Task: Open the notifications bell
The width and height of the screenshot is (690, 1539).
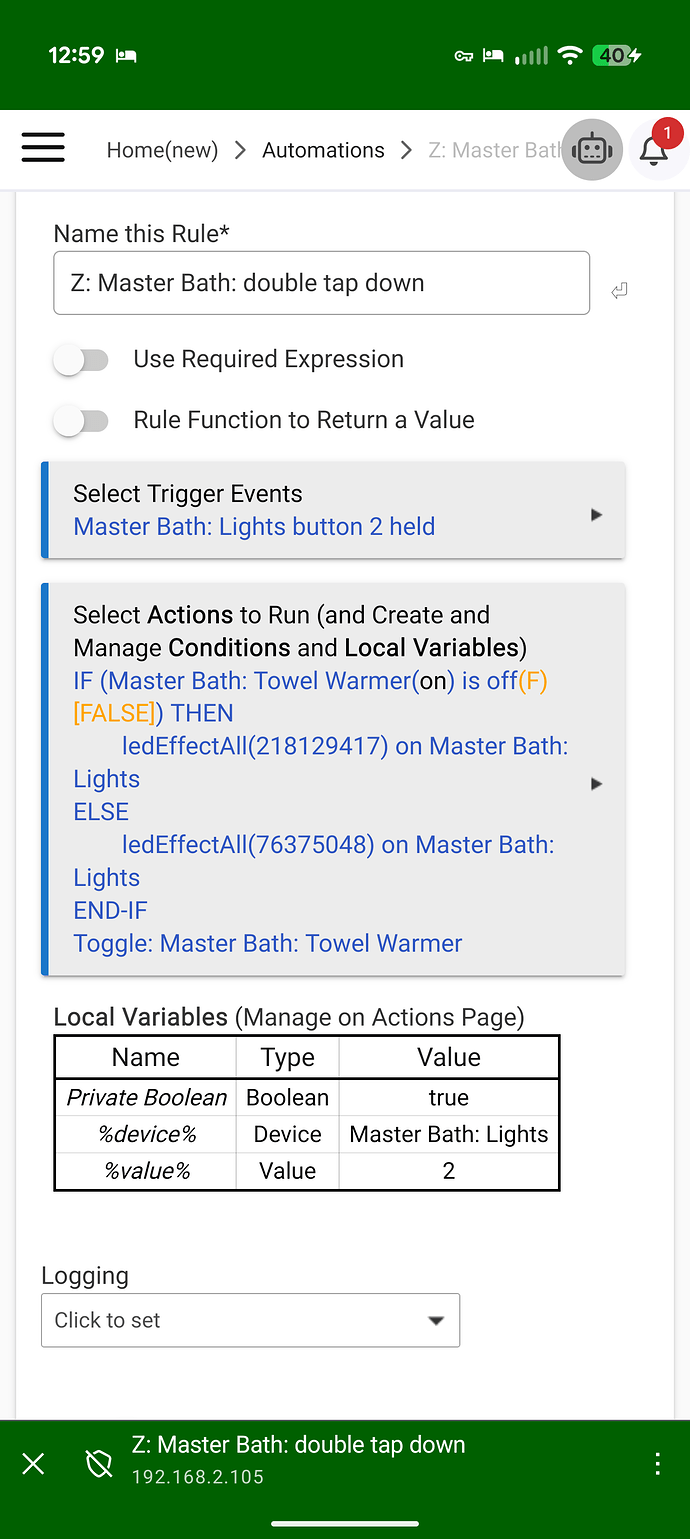Action: click(x=654, y=150)
